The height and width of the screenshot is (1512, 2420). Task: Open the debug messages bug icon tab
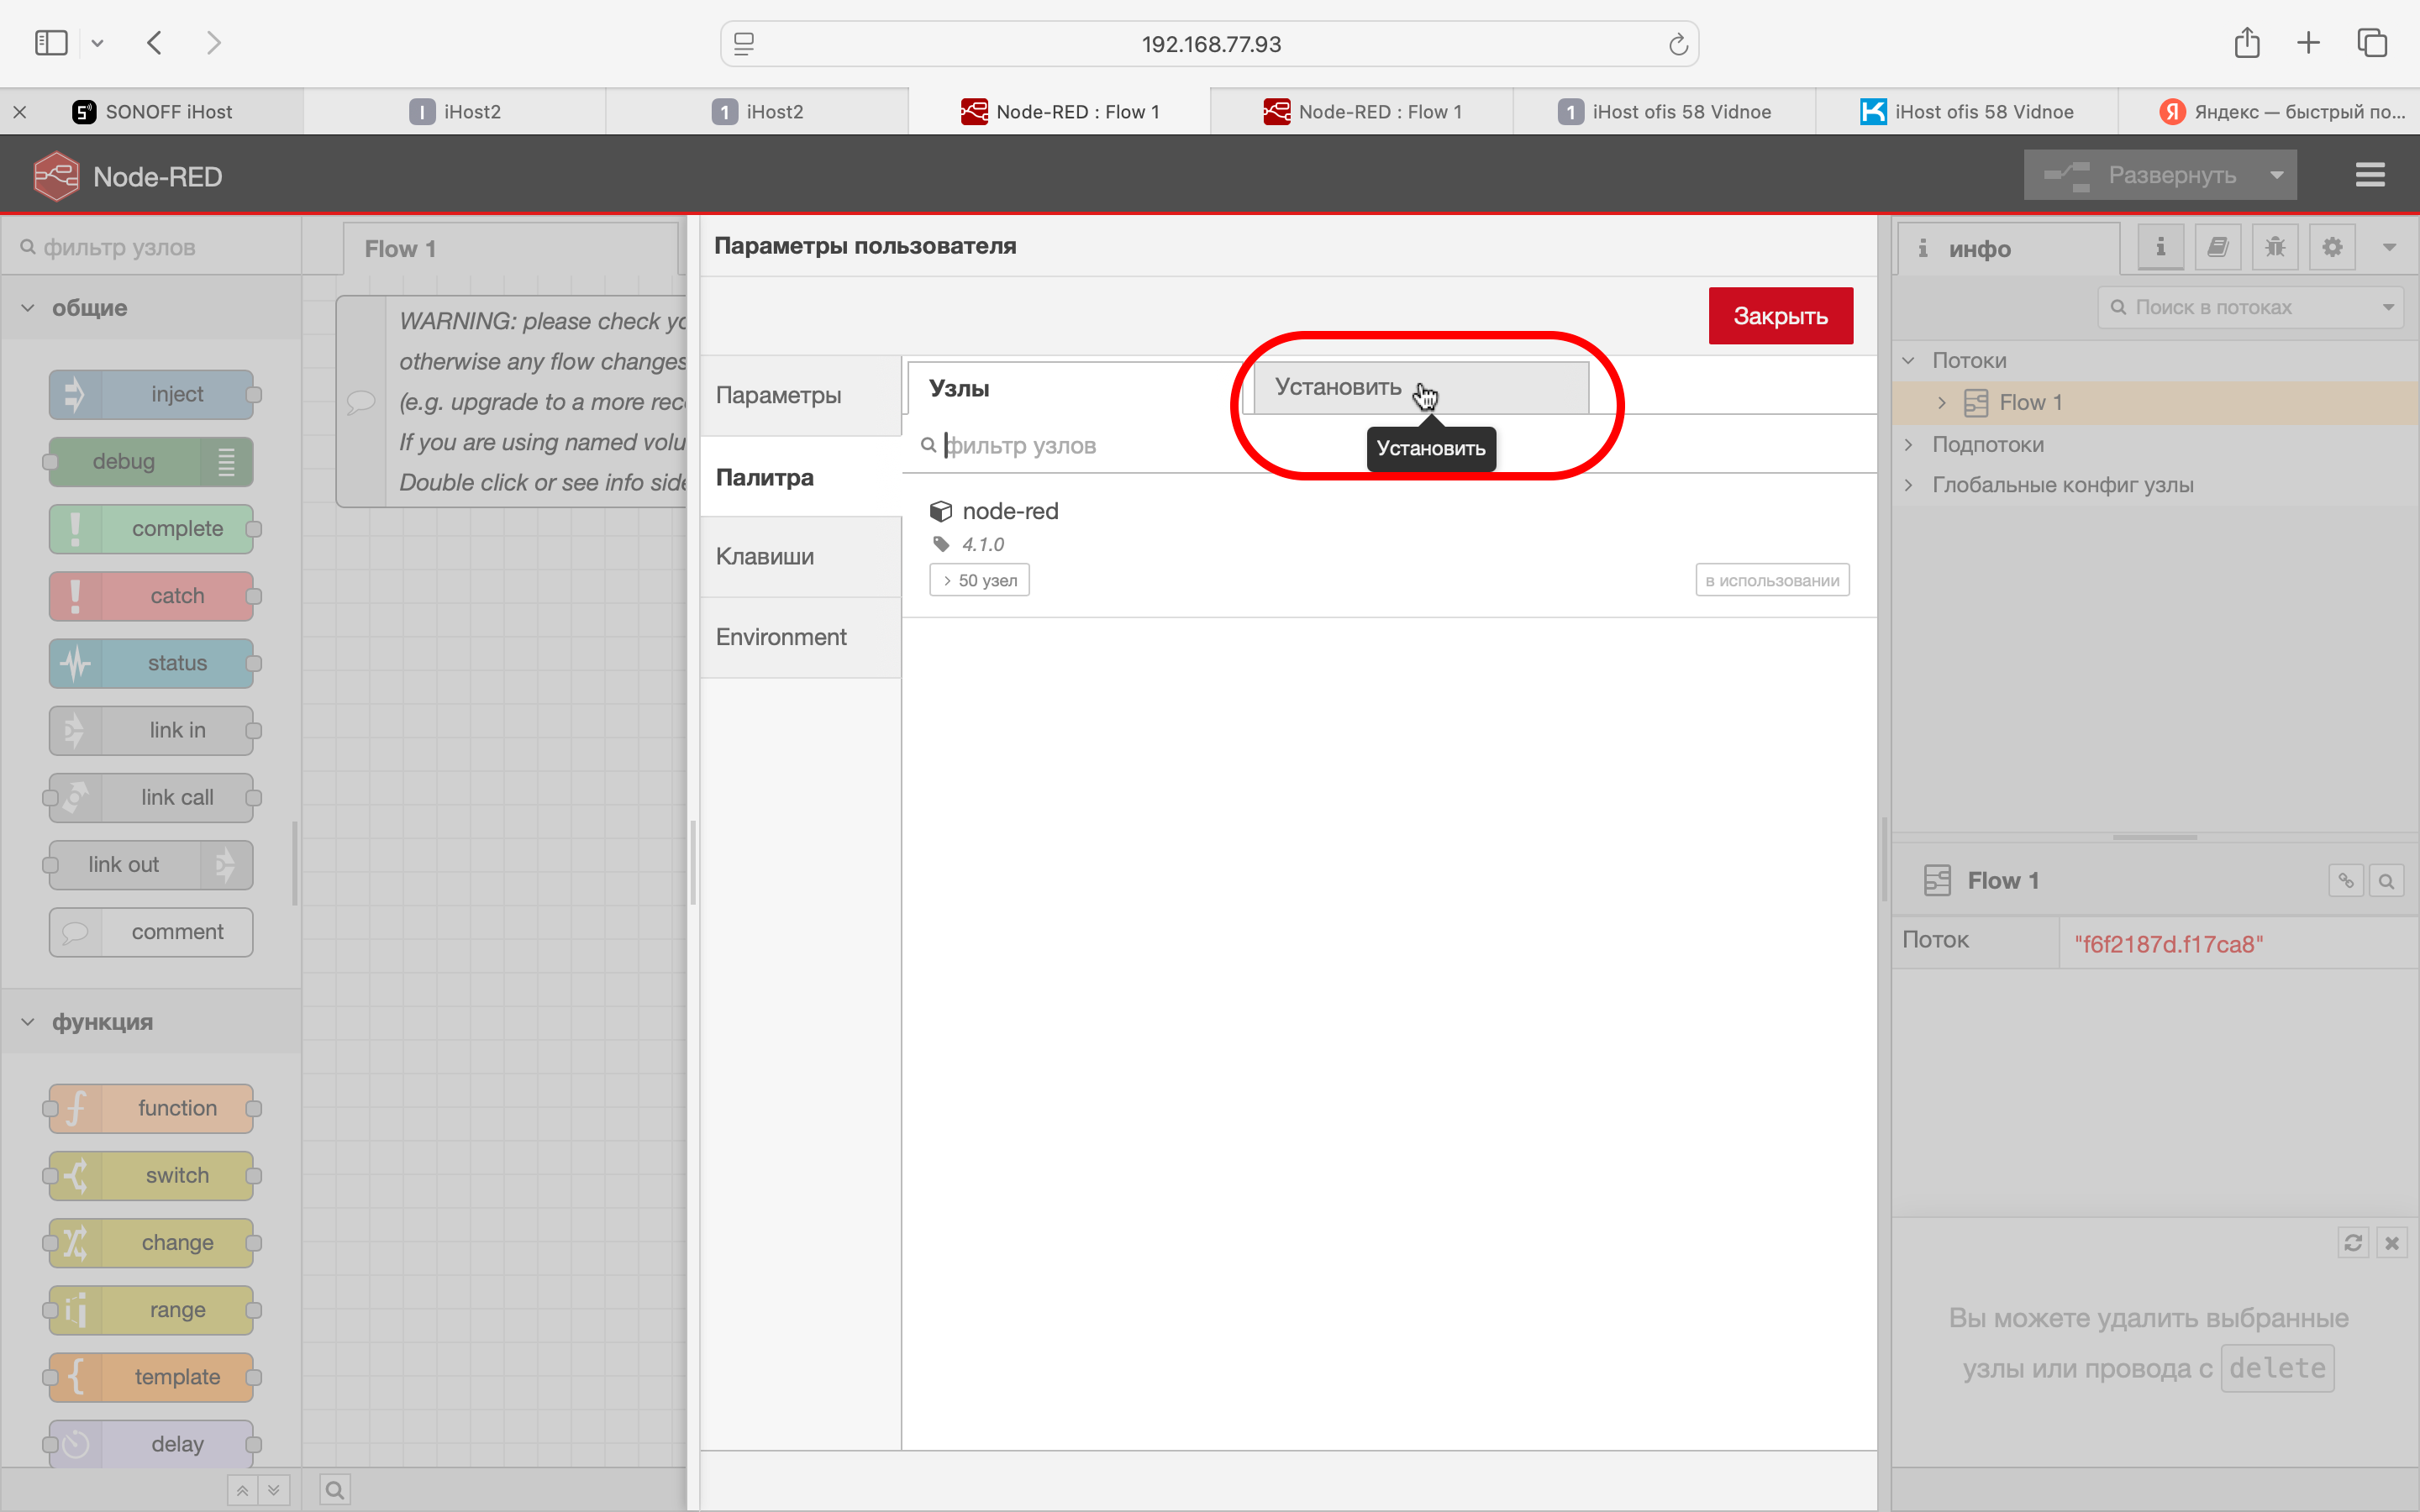(x=2275, y=247)
